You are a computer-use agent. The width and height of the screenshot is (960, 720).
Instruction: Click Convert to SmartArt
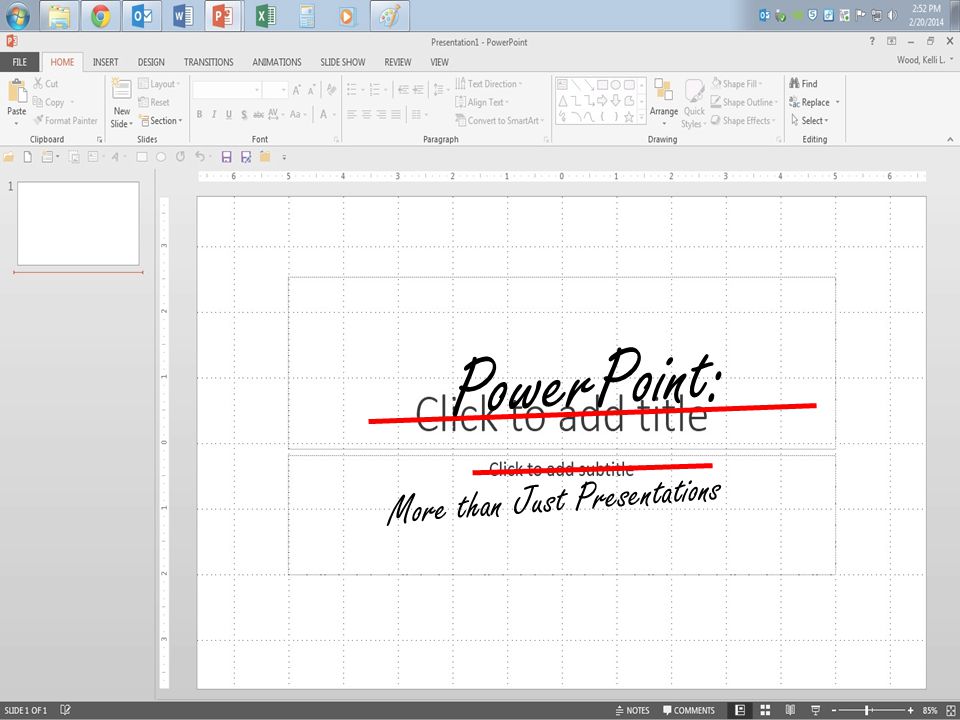pyautogui.click(x=500, y=121)
